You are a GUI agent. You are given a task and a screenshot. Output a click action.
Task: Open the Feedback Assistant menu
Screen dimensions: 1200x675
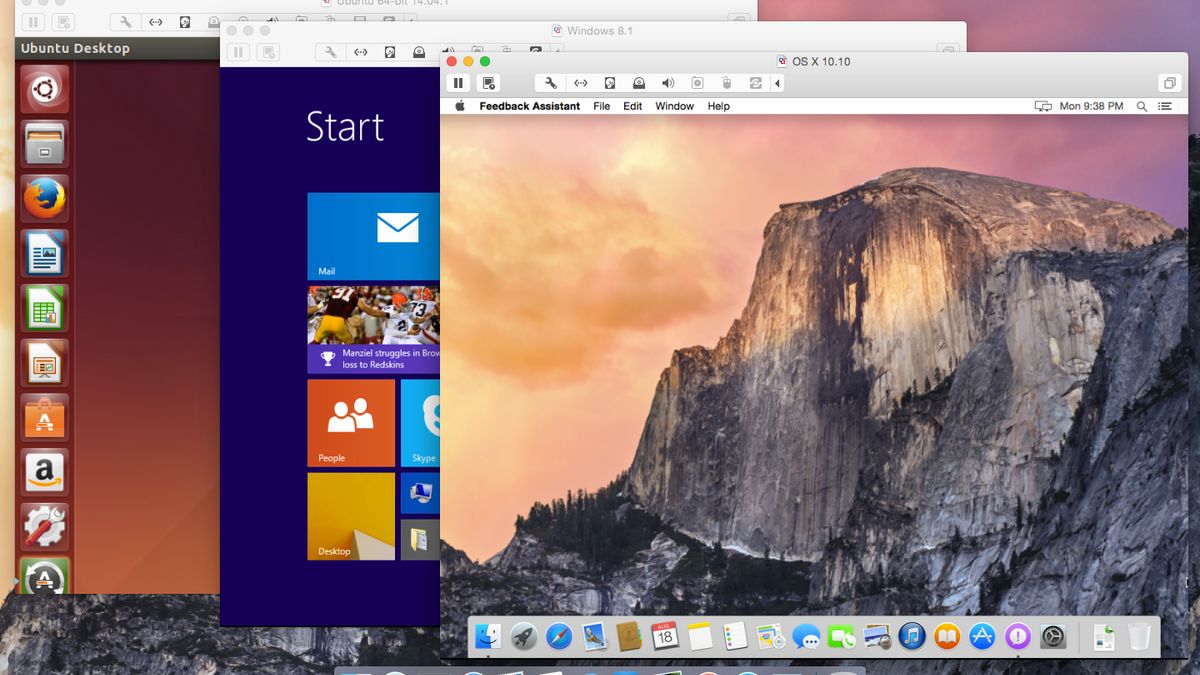point(529,106)
